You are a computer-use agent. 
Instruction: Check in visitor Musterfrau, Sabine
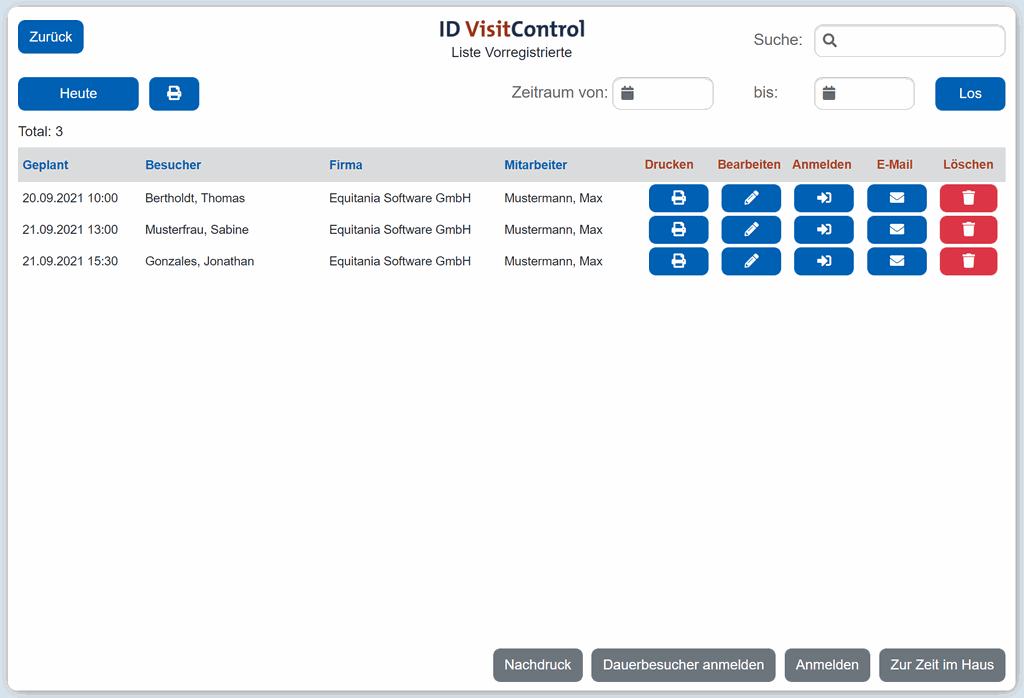click(x=824, y=230)
